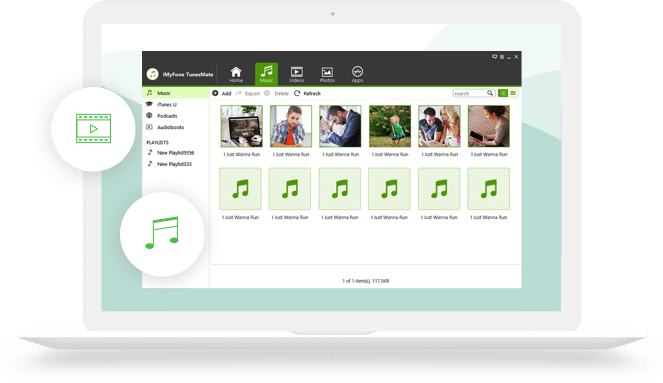Open playlist New Playlist333
The image size is (663, 383).
[x=176, y=164]
